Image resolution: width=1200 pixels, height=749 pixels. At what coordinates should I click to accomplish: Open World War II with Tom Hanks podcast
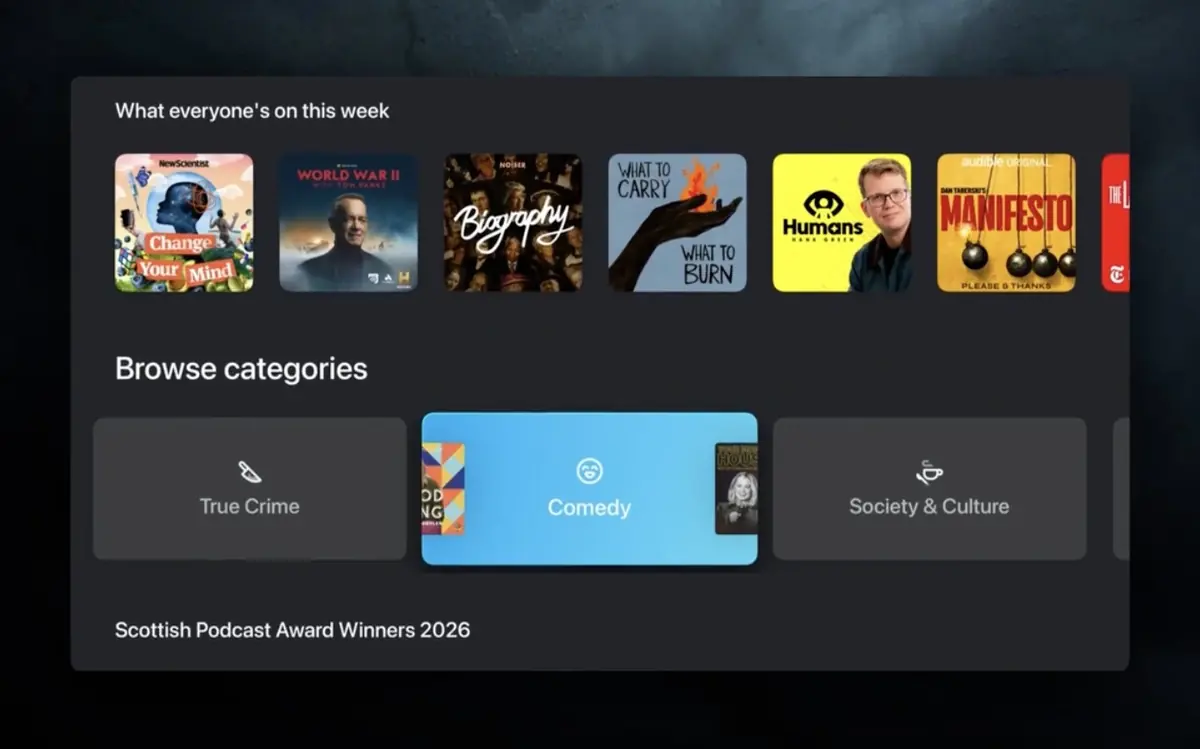(348, 222)
